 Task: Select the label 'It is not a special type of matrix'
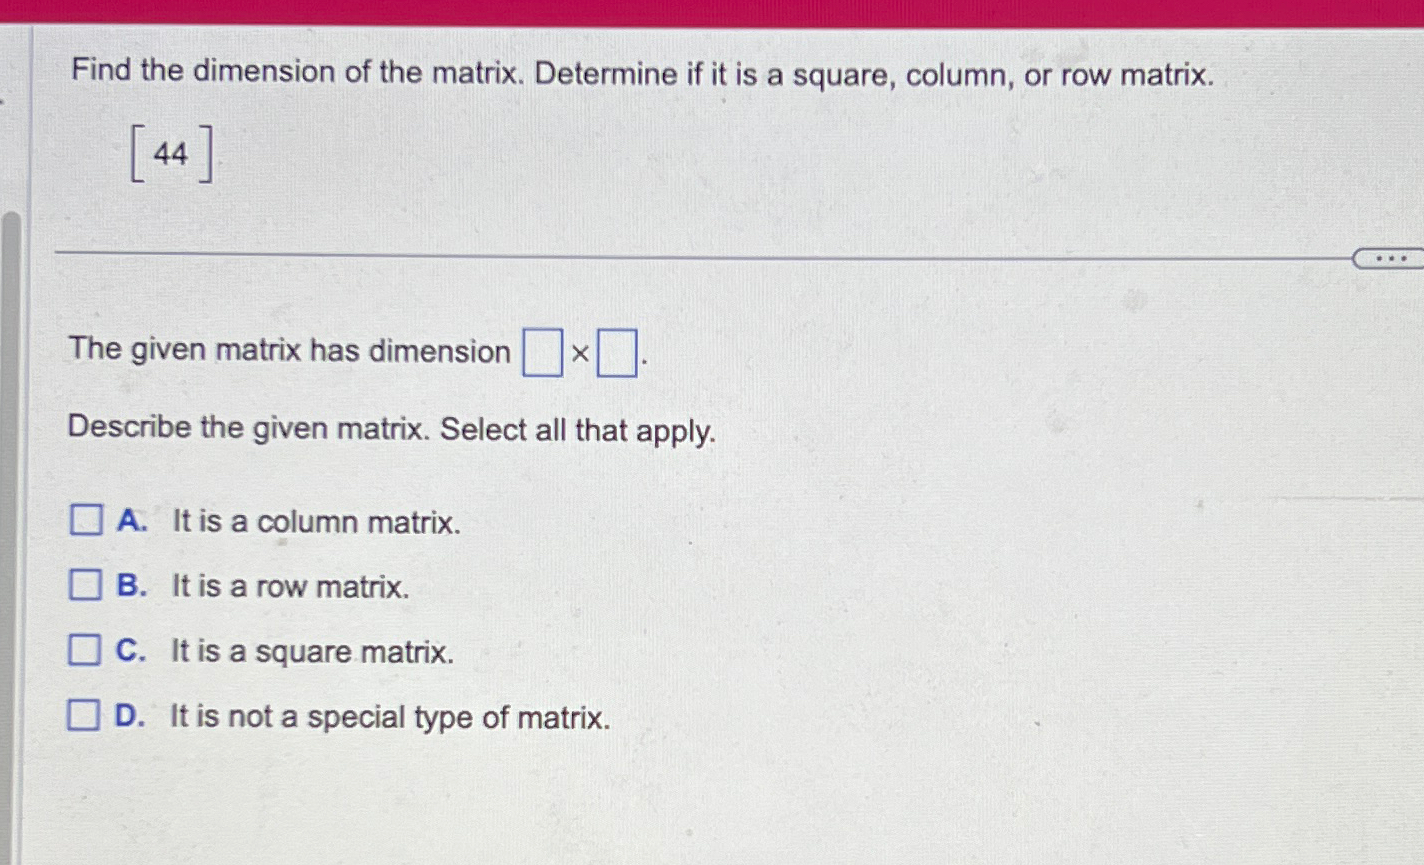390,717
